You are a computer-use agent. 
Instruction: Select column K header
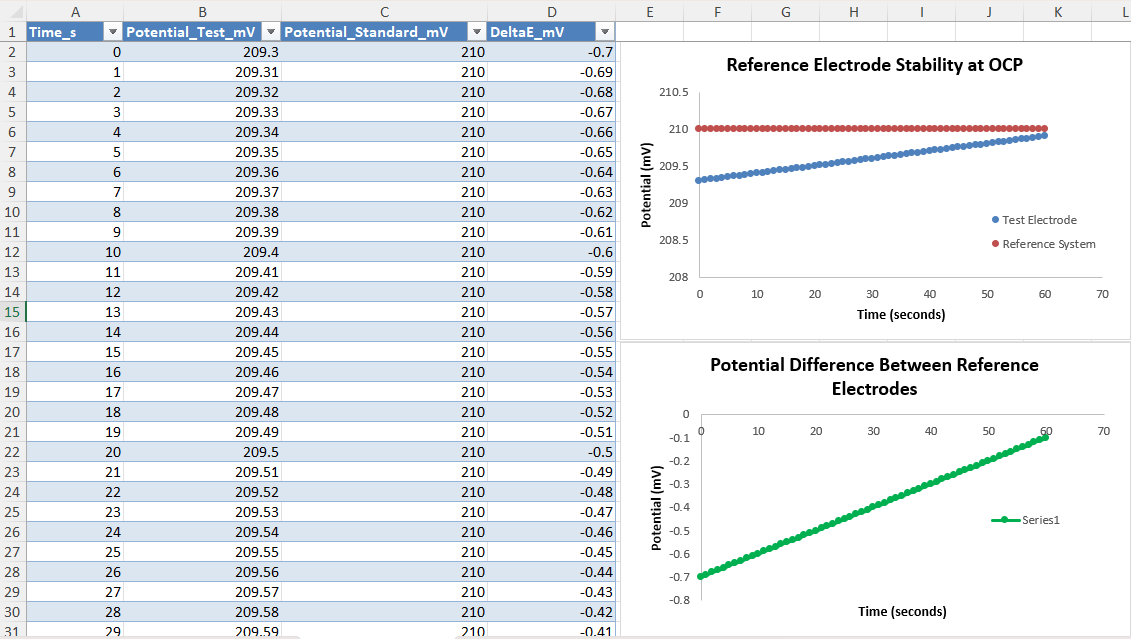pyautogui.click(x=1057, y=12)
